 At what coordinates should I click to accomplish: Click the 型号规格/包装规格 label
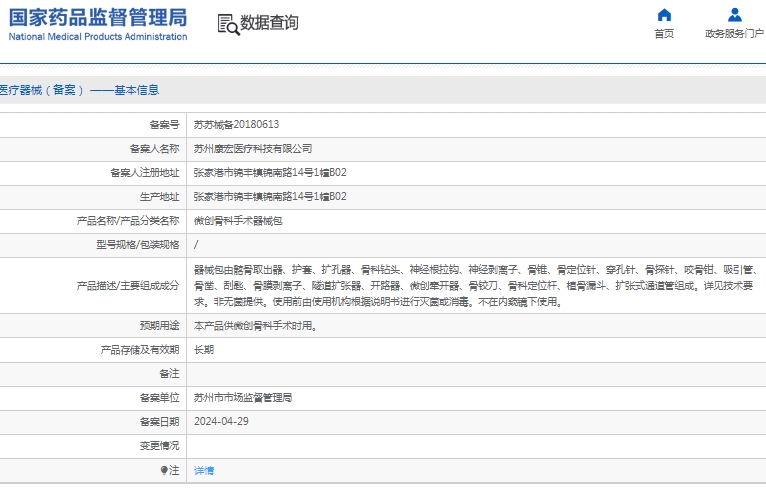(138, 245)
